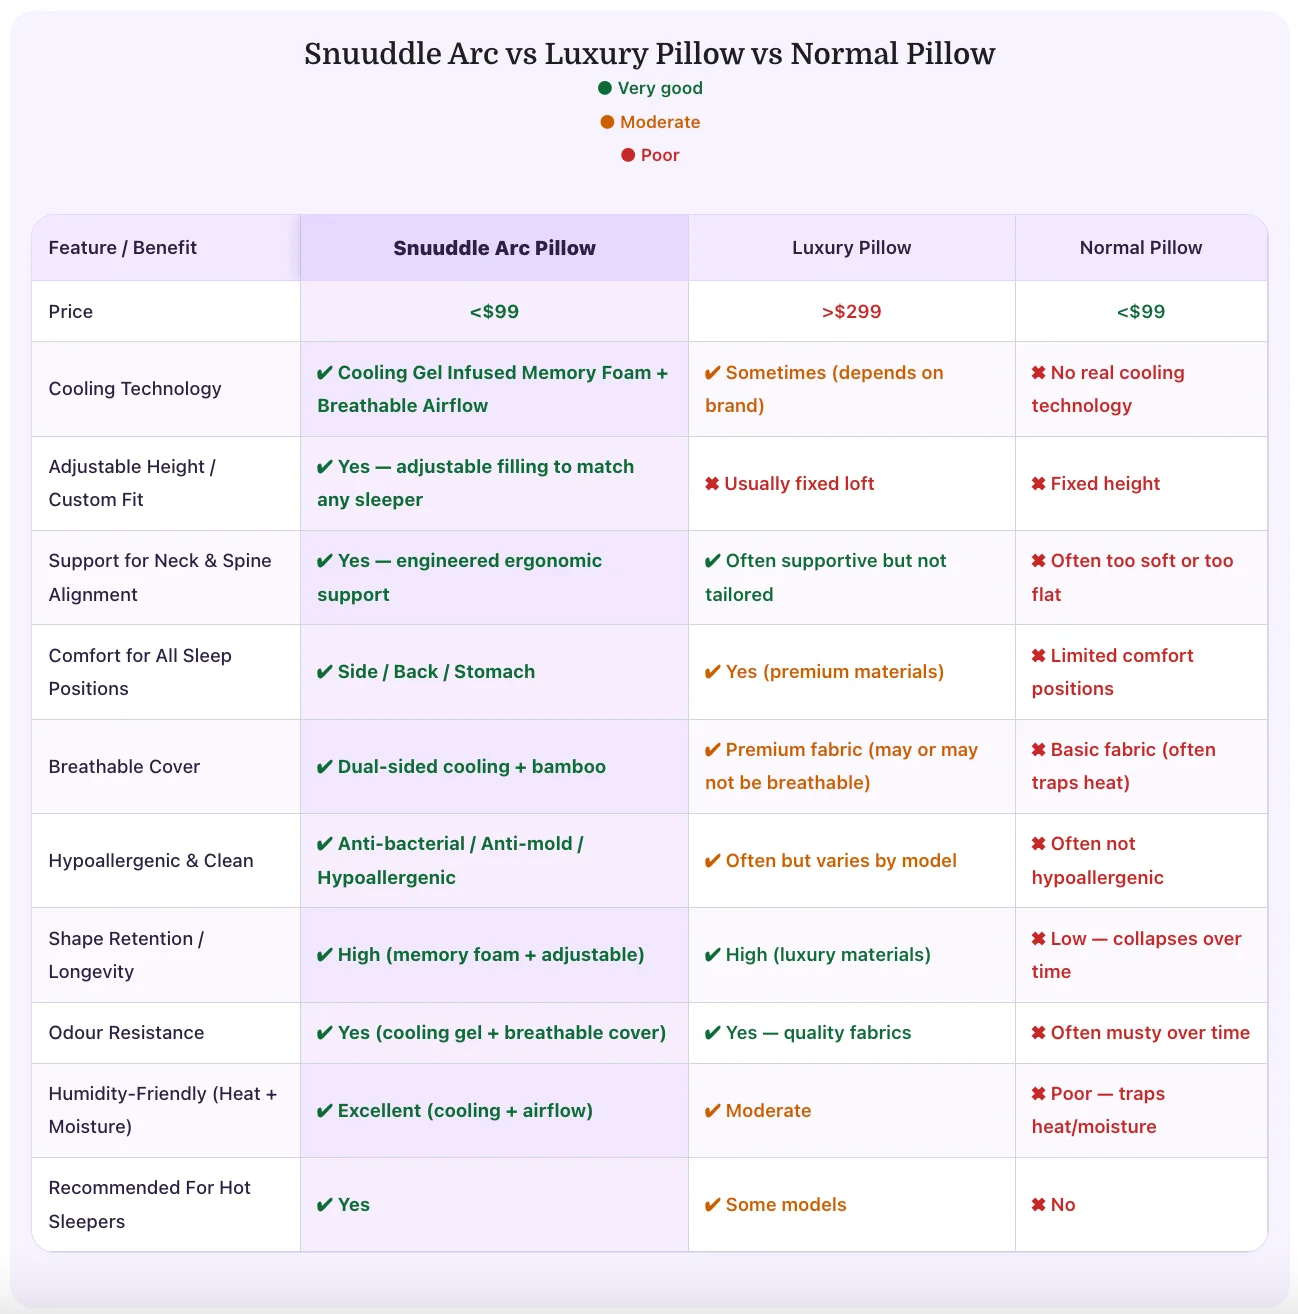1298x1314 pixels.
Task: Click the red Poor legend dot
Action: point(628,155)
